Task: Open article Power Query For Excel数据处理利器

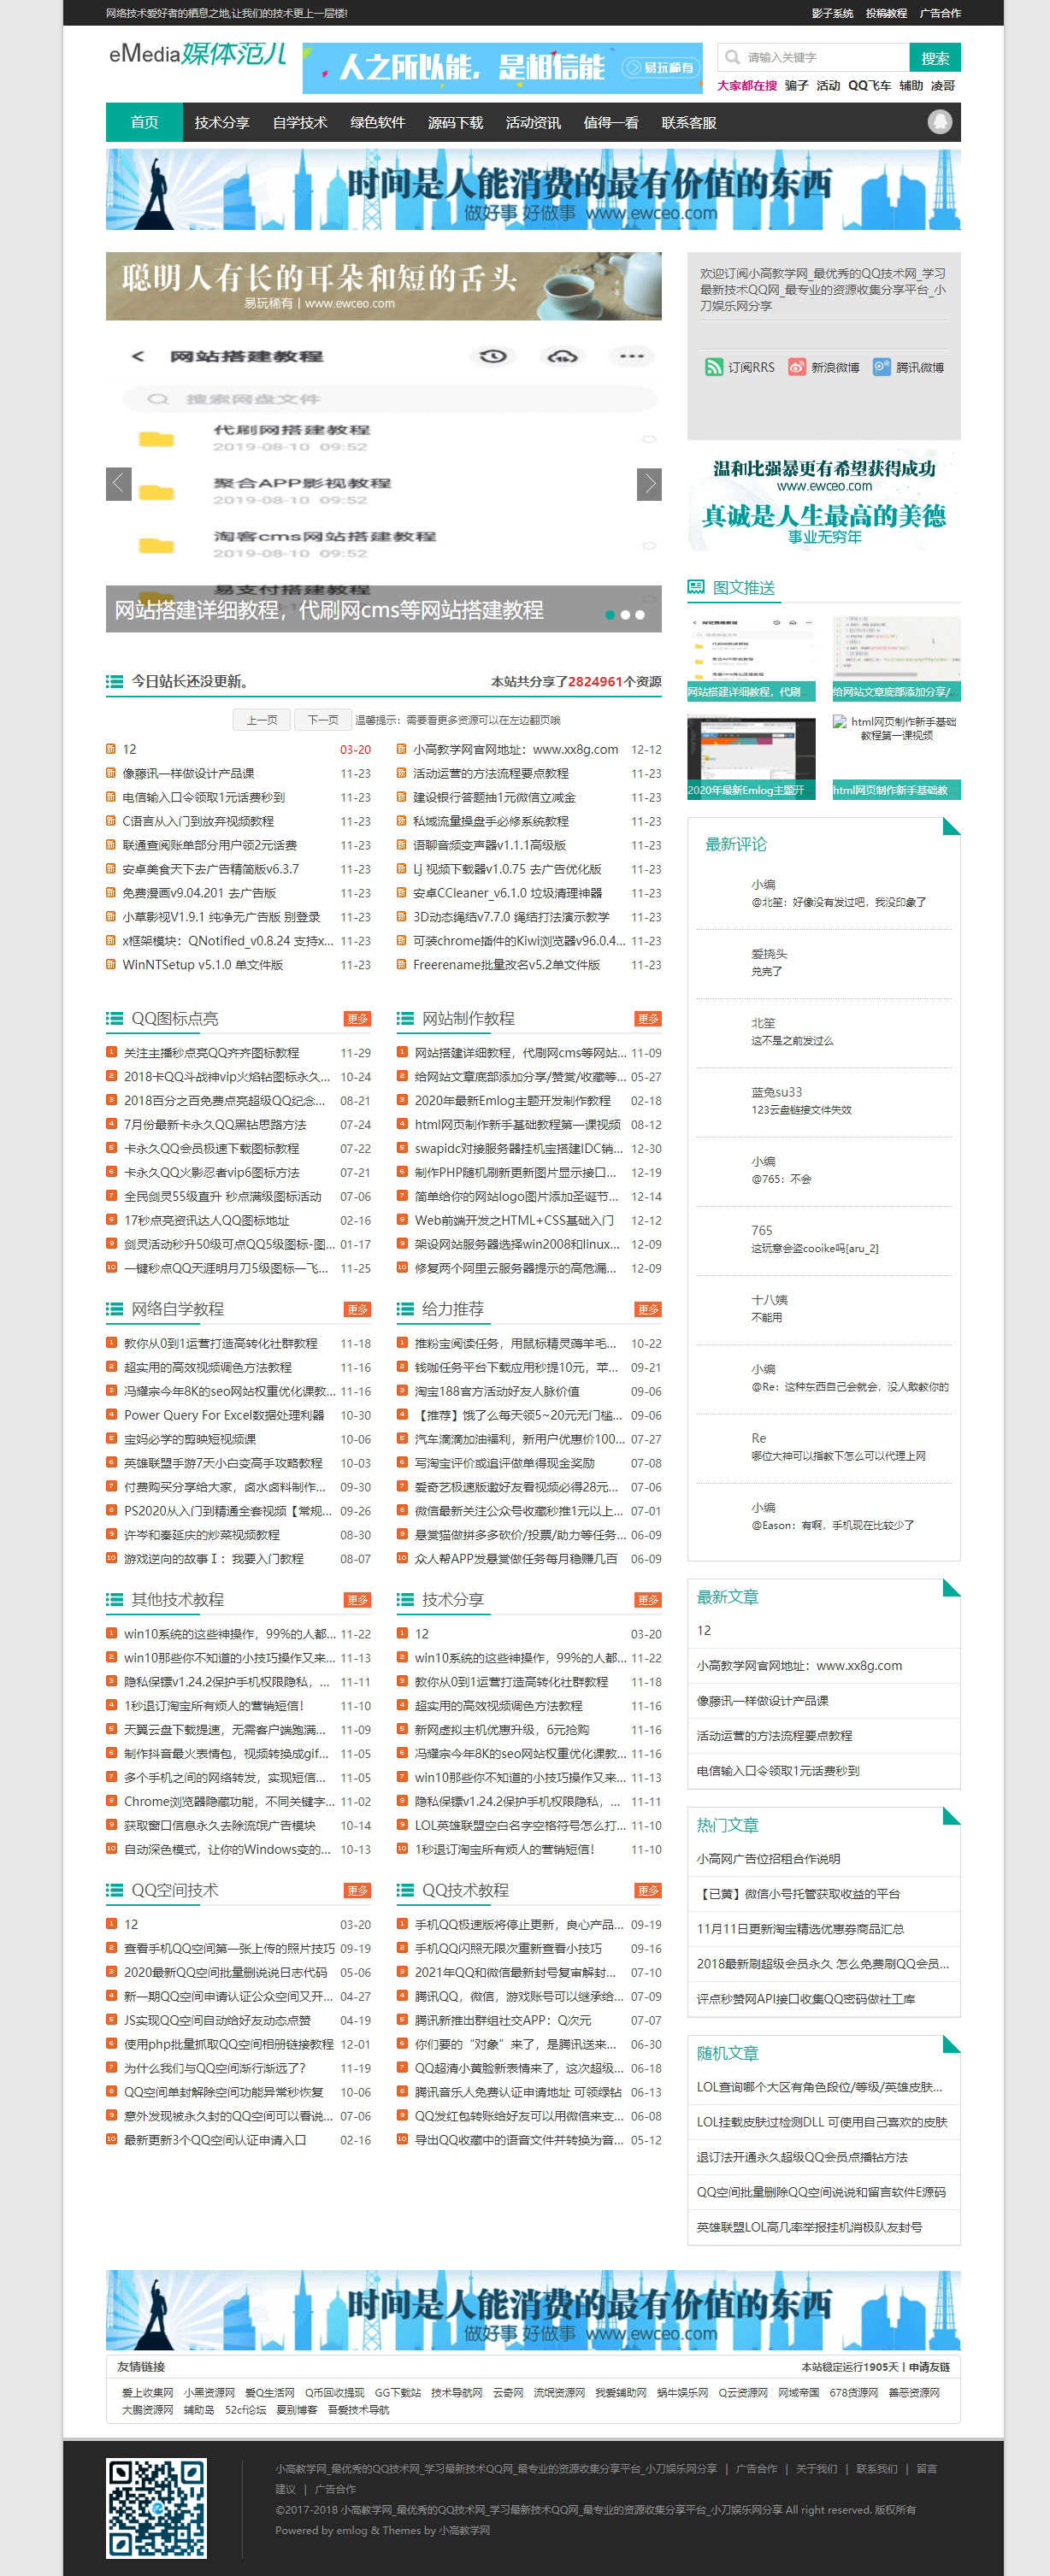Action: pyautogui.click(x=223, y=1415)
